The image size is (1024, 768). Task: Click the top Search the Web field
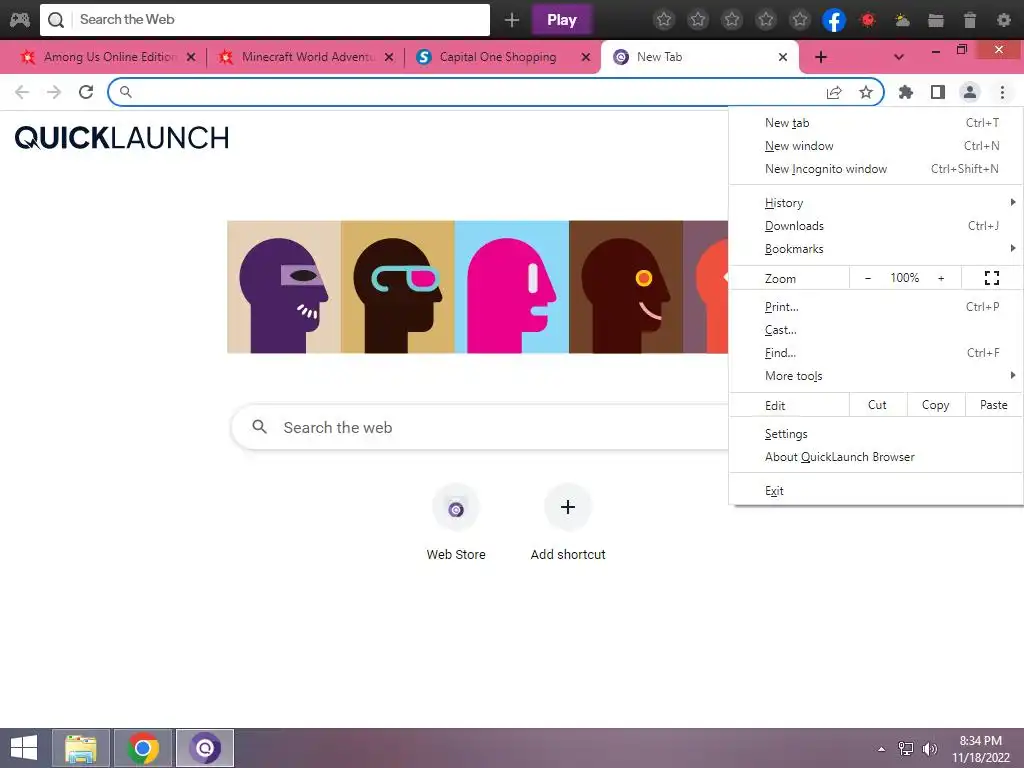(264, 20)
